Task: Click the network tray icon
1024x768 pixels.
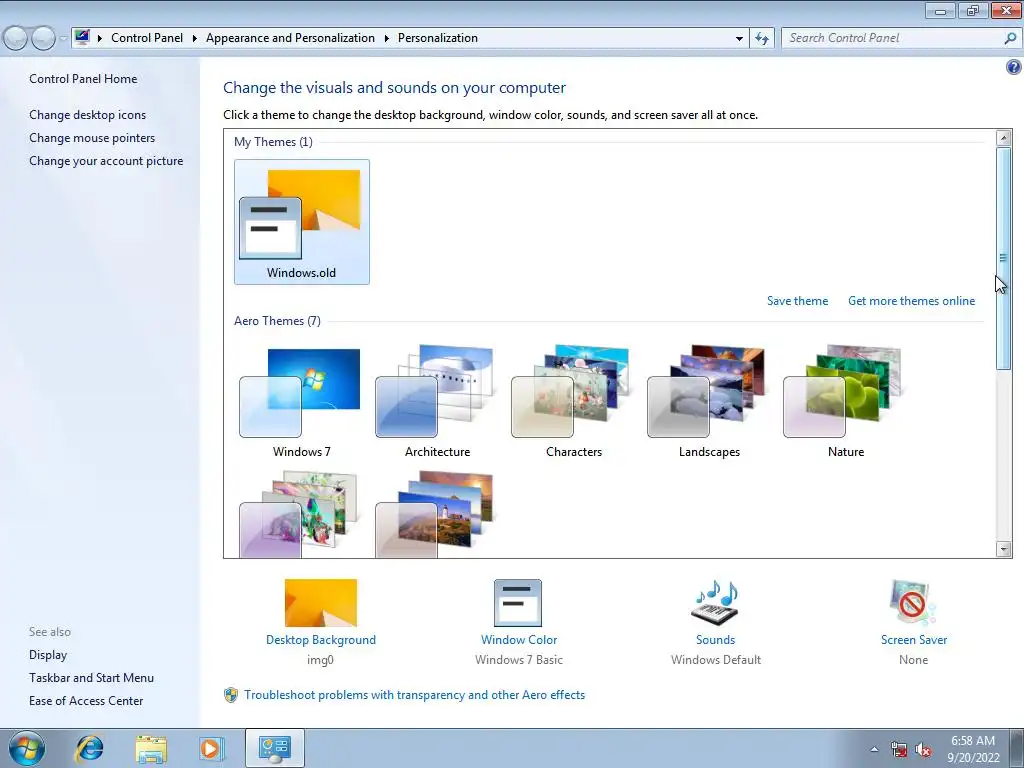Action: (899, 750)
